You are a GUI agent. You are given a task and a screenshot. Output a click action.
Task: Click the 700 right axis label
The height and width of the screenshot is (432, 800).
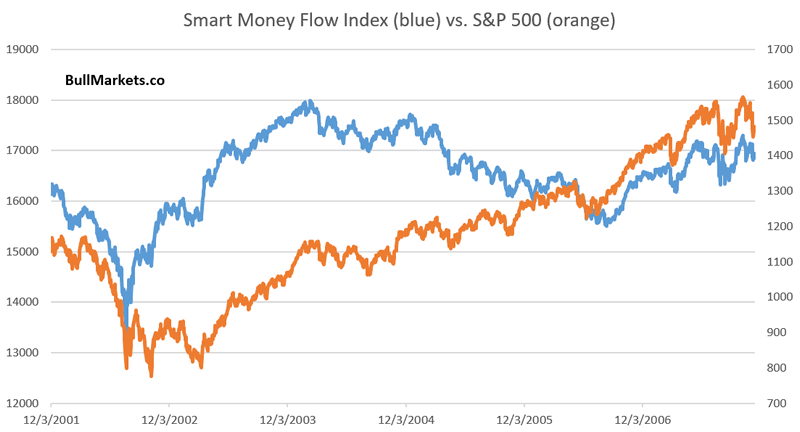(x=780, y=403)
